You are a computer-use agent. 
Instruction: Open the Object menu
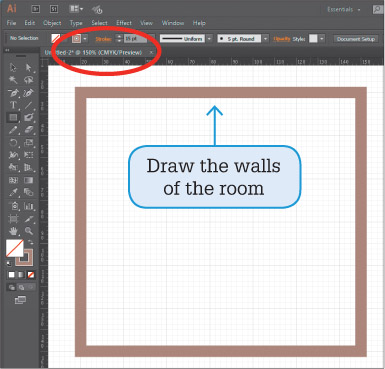(52, 23)
